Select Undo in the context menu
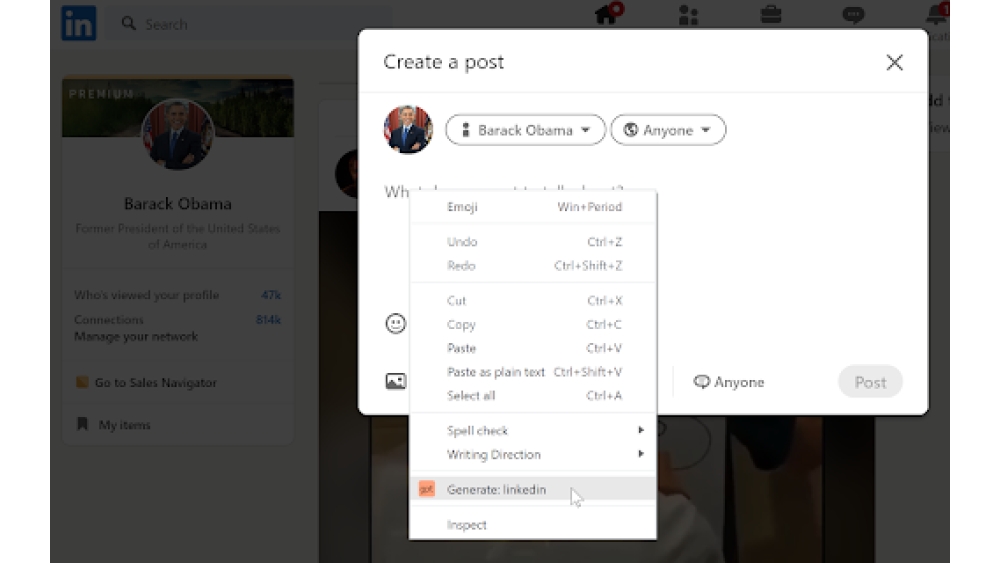This screenshot has height=563, width=1000. click(x=533, y=242)
